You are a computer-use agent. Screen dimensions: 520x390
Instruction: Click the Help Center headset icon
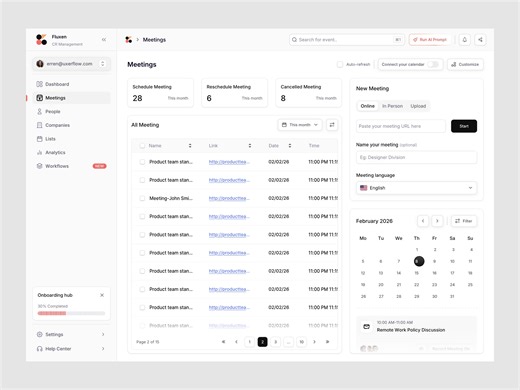[x=39, y=349]
